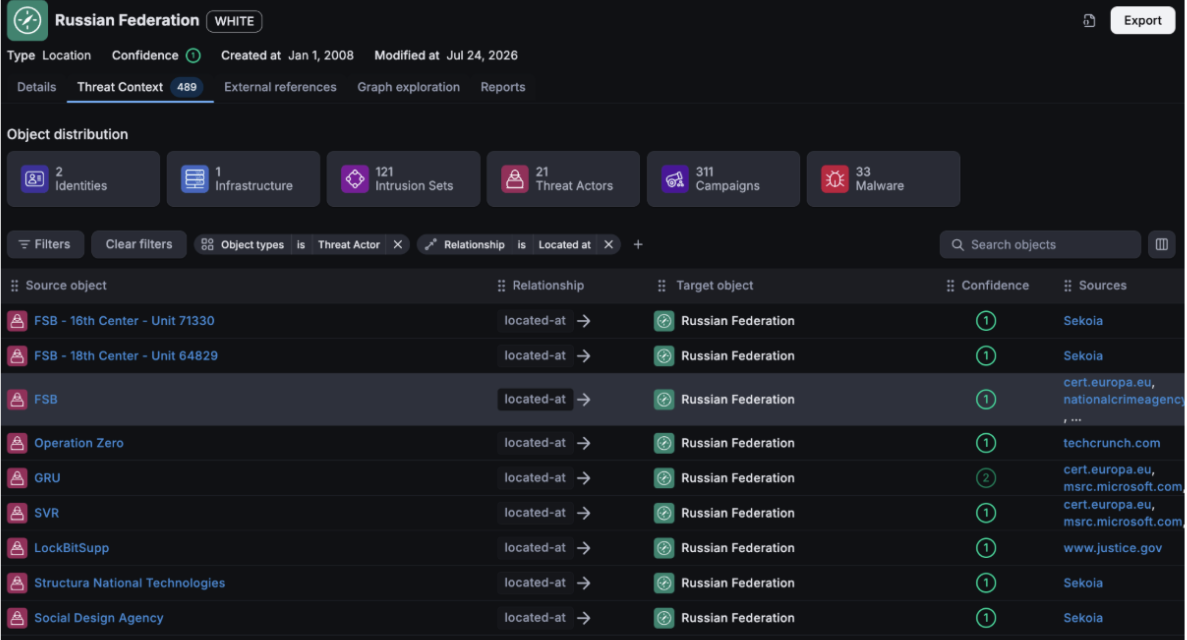Open FSB - 18th Center - Unit 64829
The height and width of the screenshot is (640, 1187).
126,356
